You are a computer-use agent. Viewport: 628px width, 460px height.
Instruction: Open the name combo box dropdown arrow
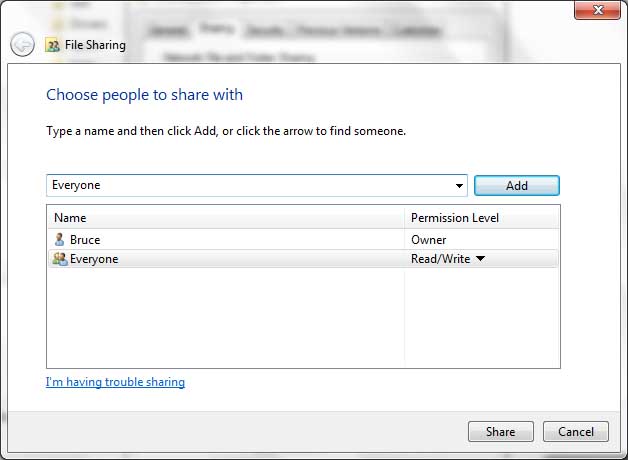pyautogui.click(x=459, y=186)
